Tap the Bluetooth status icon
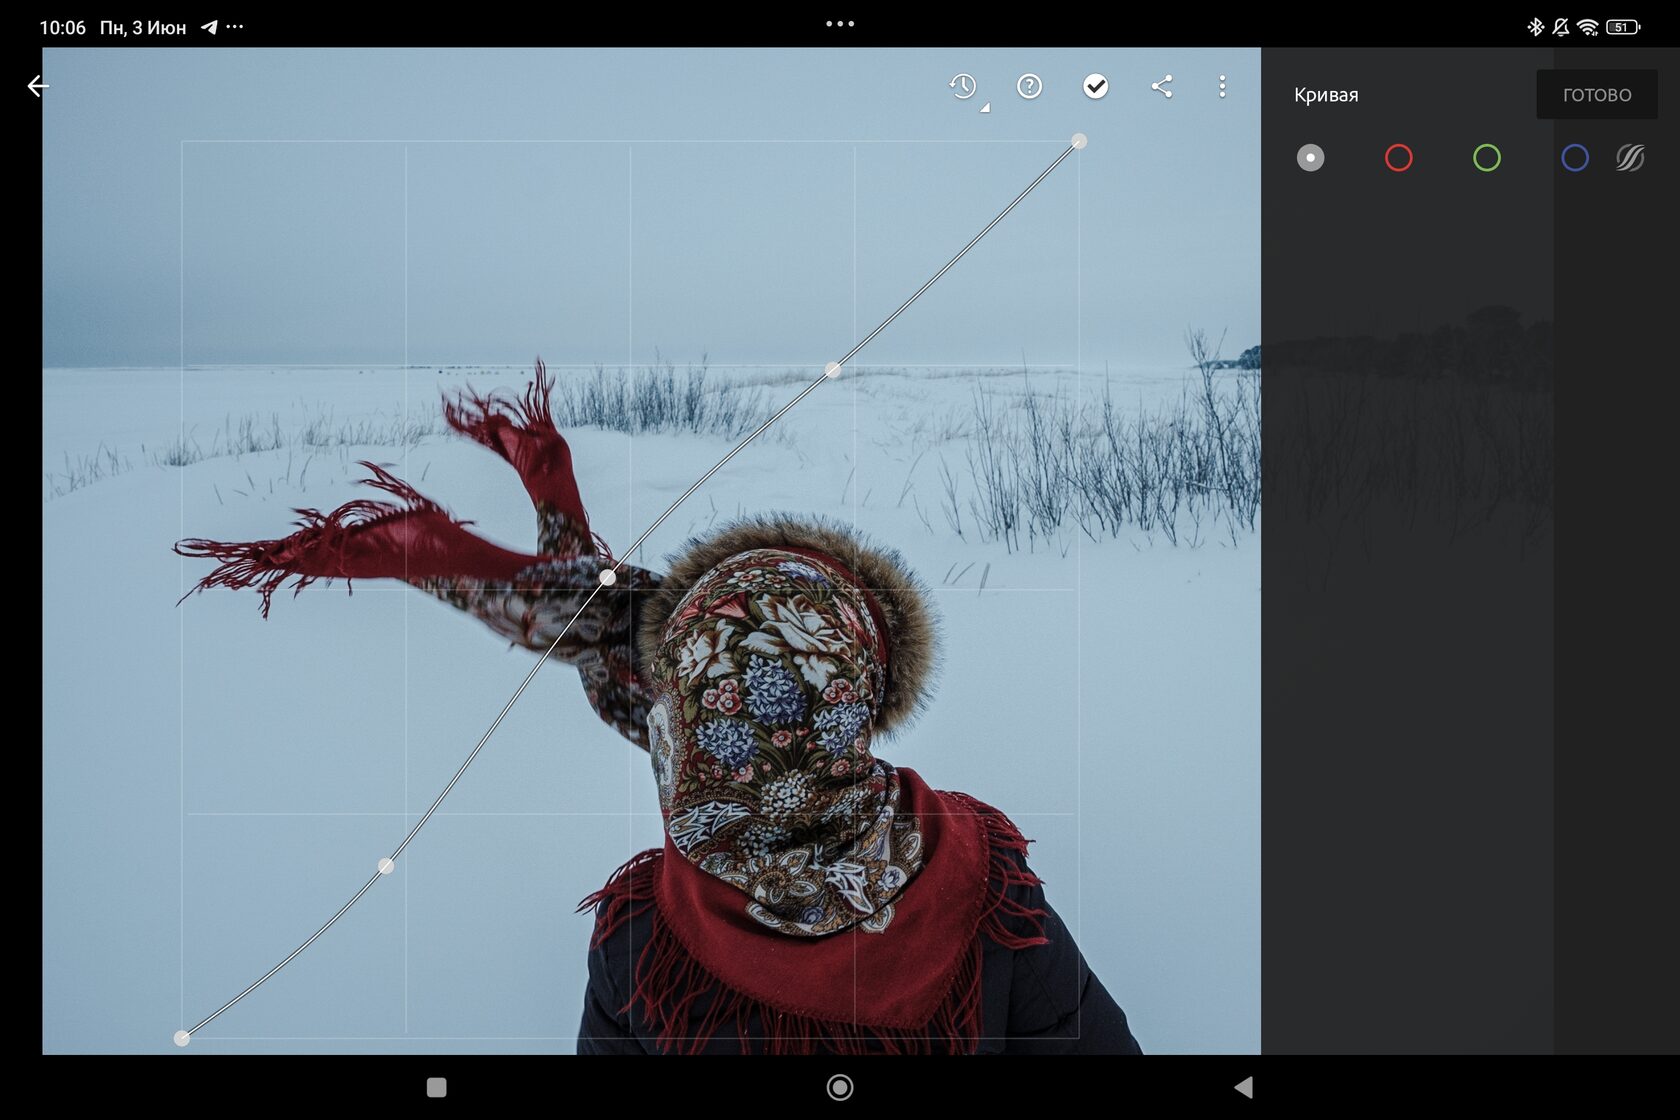Screen dimensions: 1680x1120 click(x=1535, y=27)
